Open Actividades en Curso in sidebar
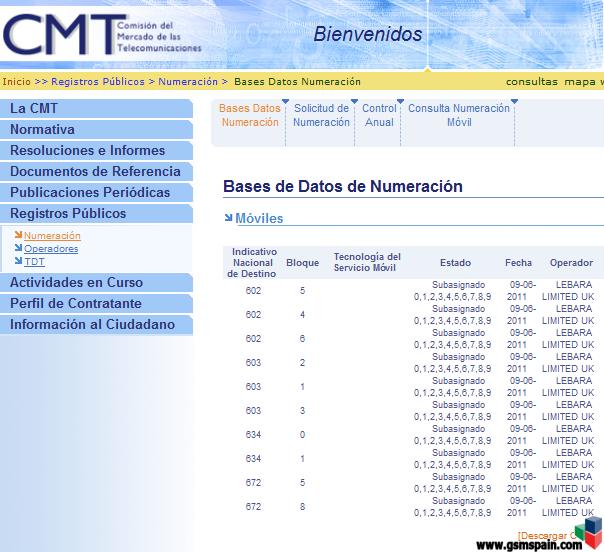 (x=96, y=282)
